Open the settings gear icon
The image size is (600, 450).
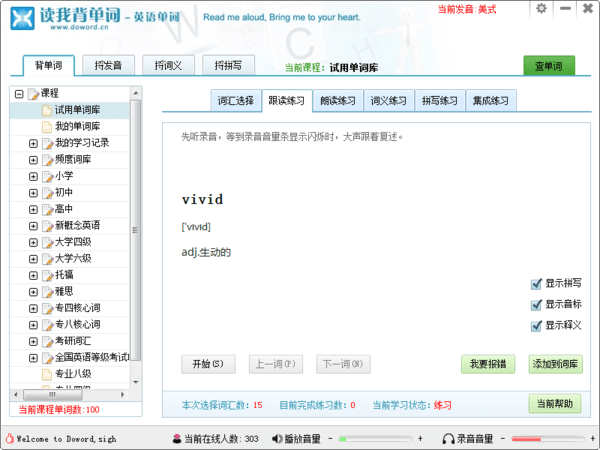click(541, 8)
